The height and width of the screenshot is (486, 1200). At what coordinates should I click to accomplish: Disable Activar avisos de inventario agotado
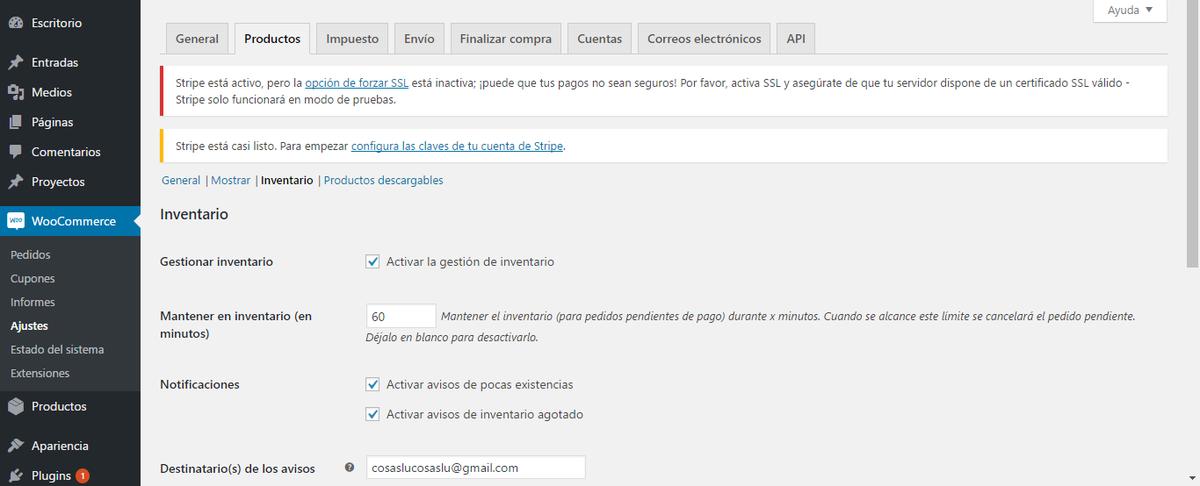pos(373,414)
